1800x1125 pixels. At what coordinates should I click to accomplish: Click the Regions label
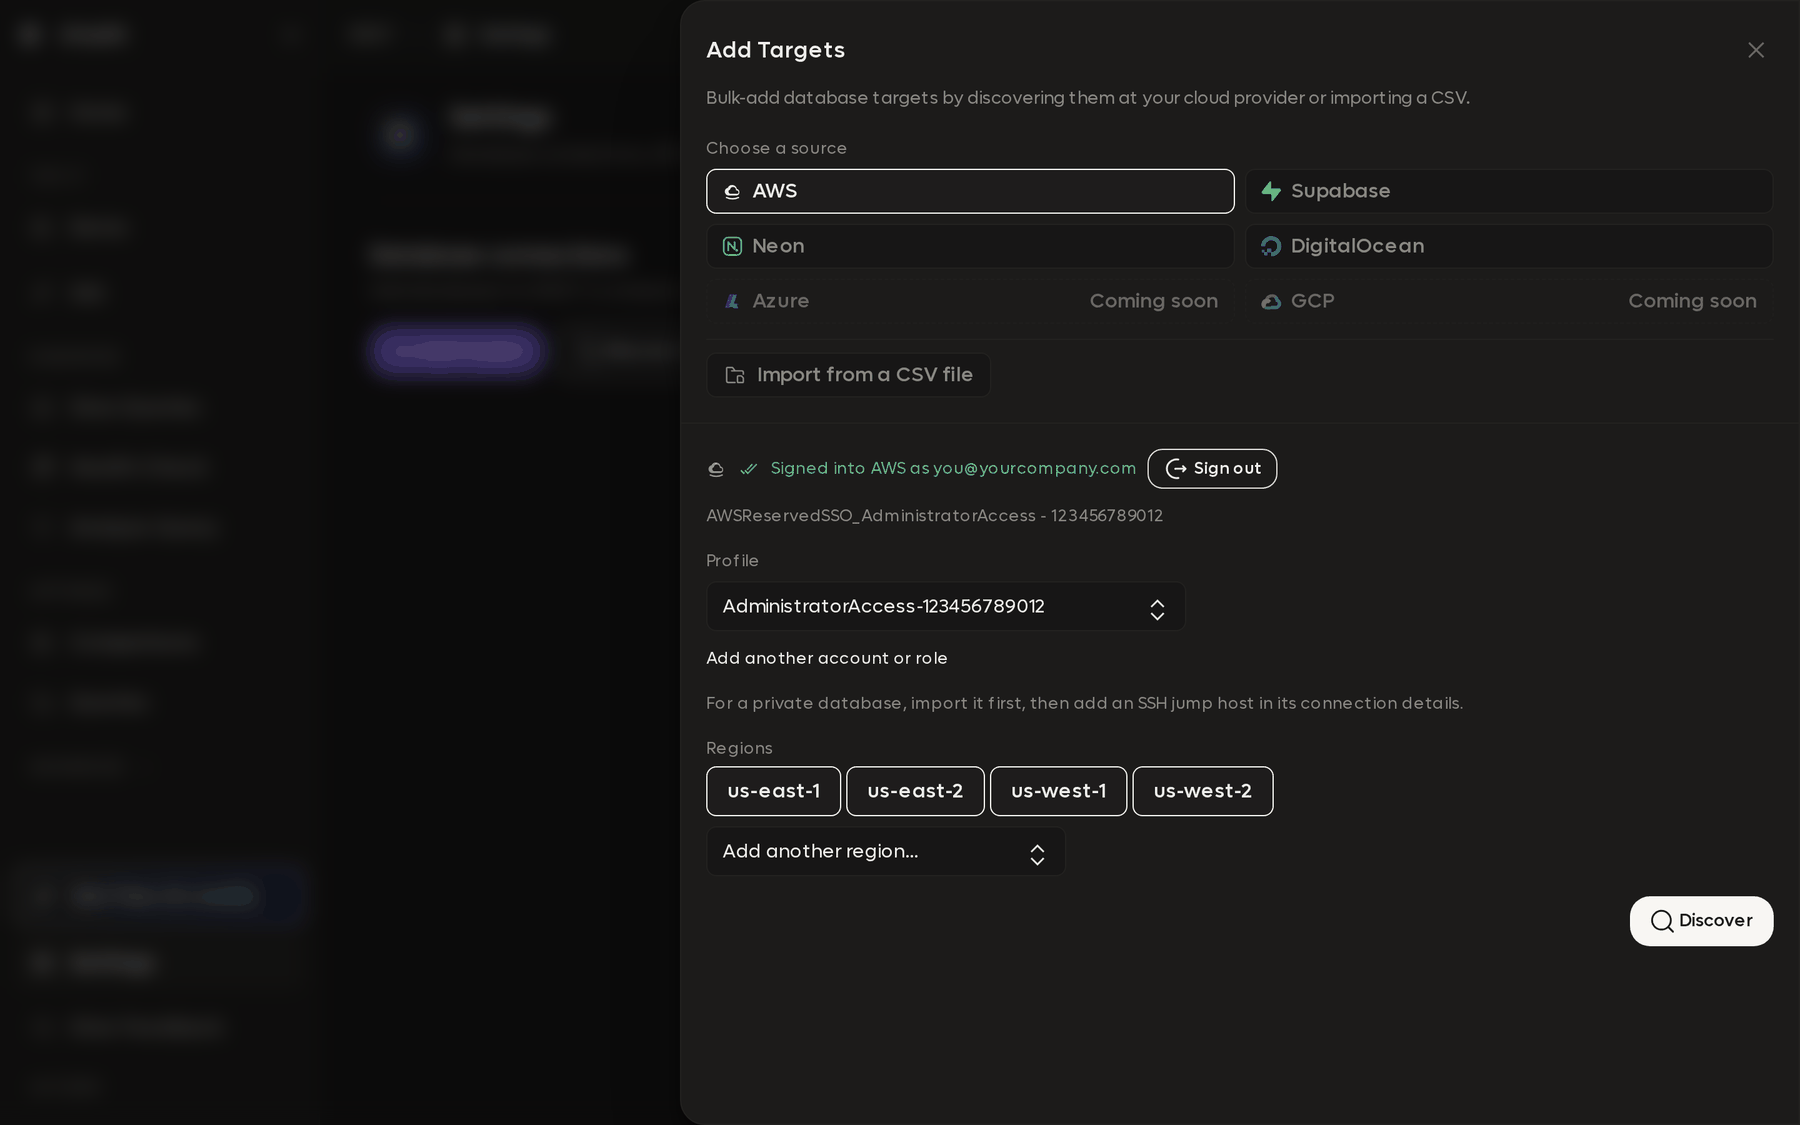coord(739,749)
